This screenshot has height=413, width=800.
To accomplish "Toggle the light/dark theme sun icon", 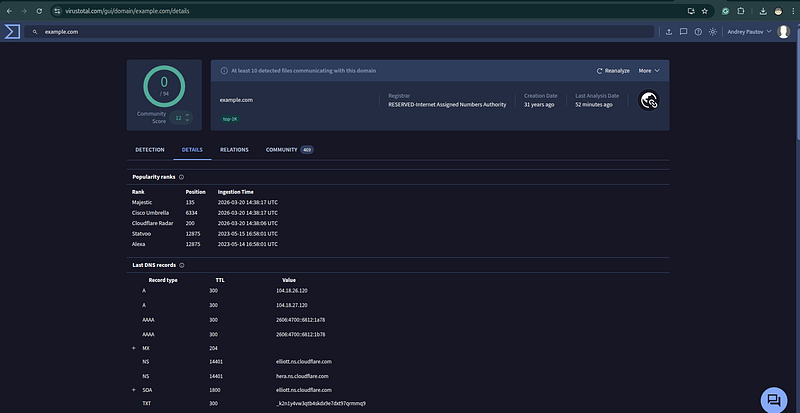I will pyautogui.click(x=713, y=32).
